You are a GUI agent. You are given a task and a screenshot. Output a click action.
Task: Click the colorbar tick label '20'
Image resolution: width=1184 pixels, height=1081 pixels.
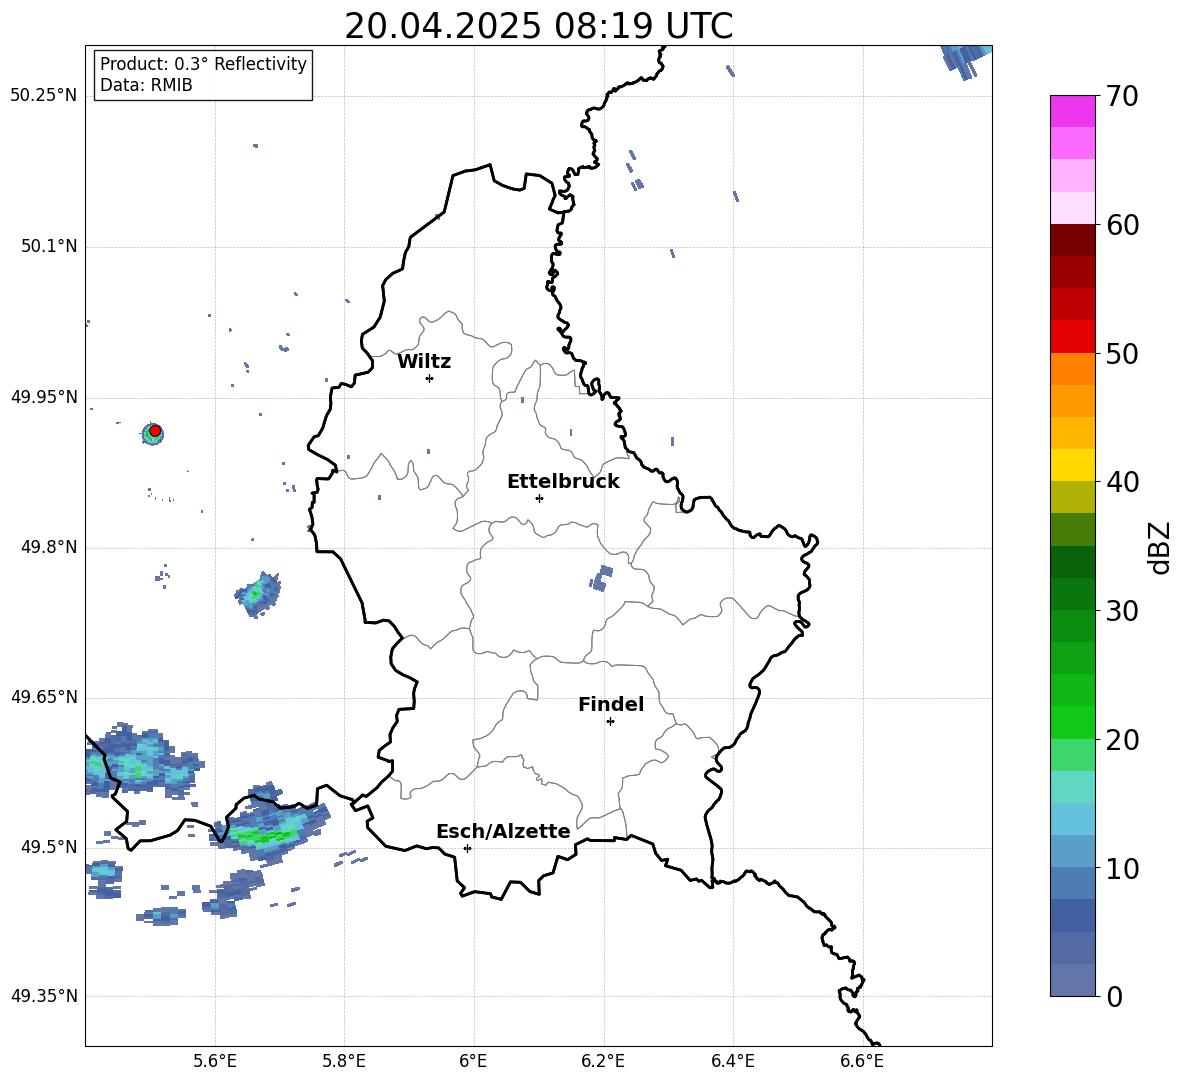(x=1122, y=740)
